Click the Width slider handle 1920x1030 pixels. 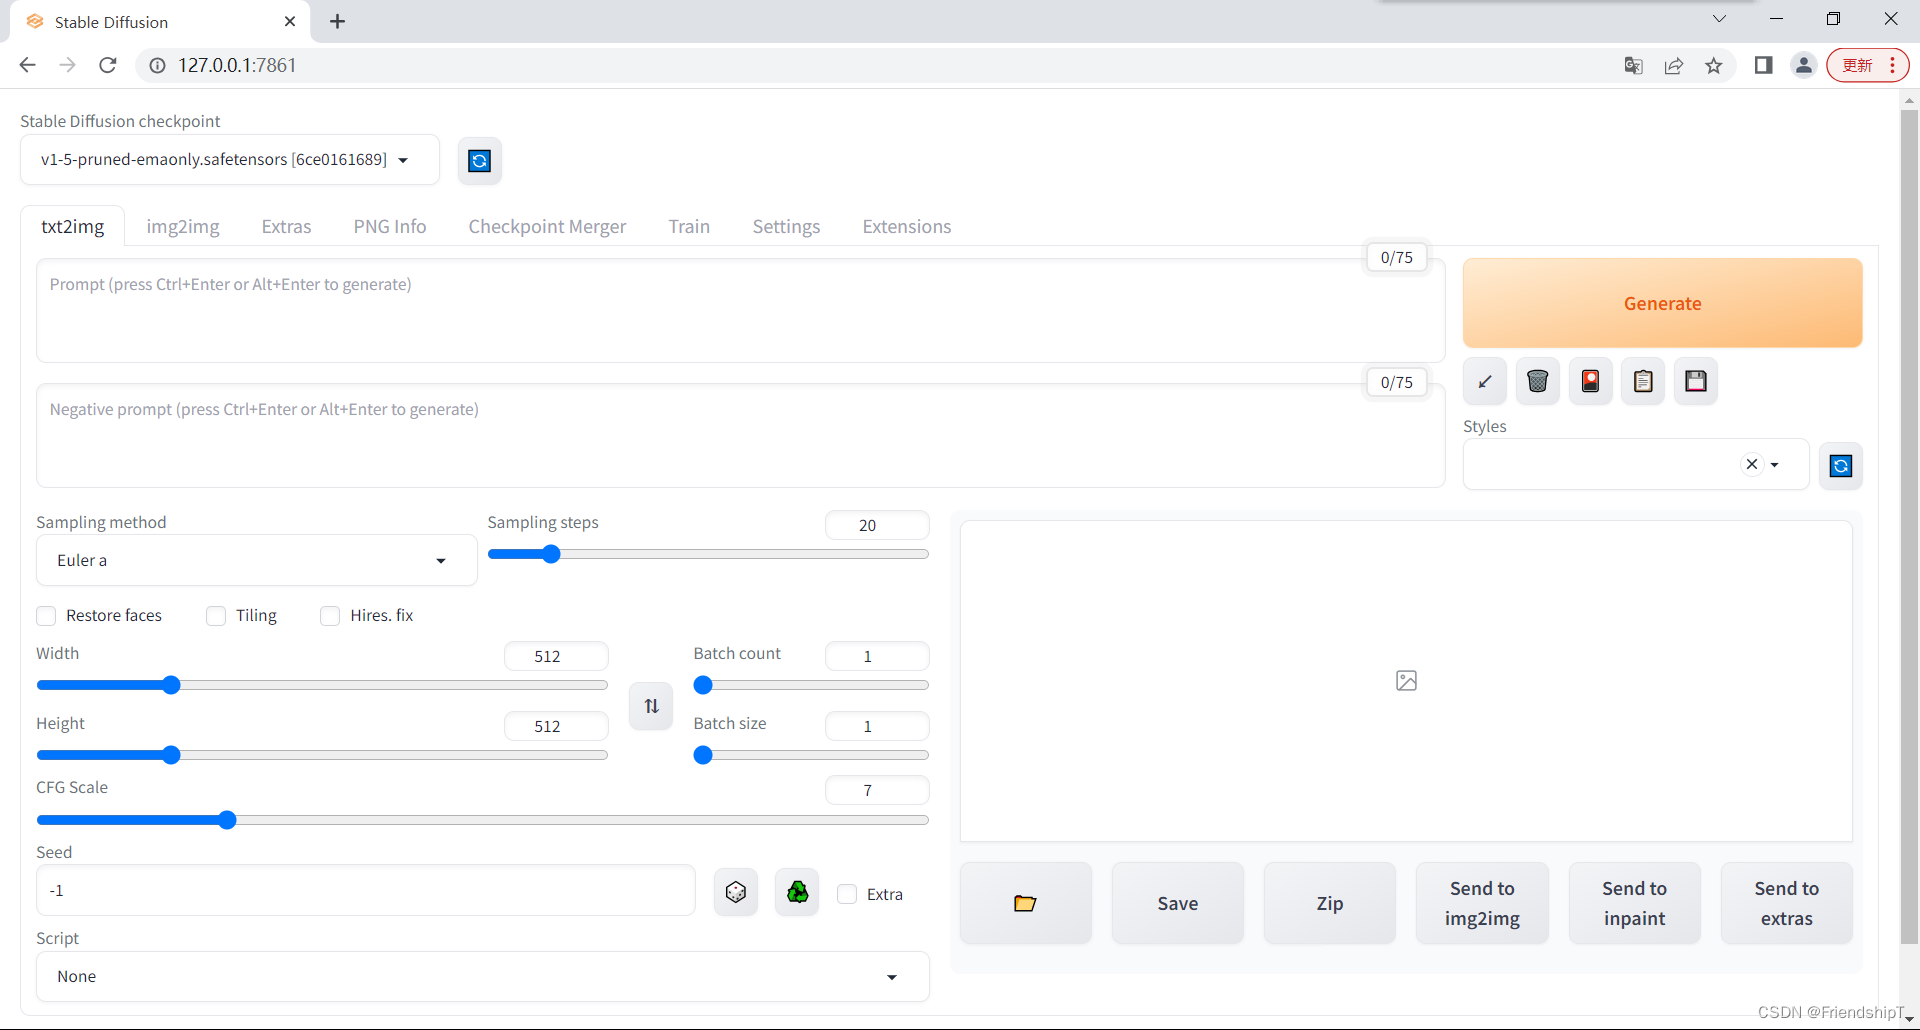pos(171,685)
